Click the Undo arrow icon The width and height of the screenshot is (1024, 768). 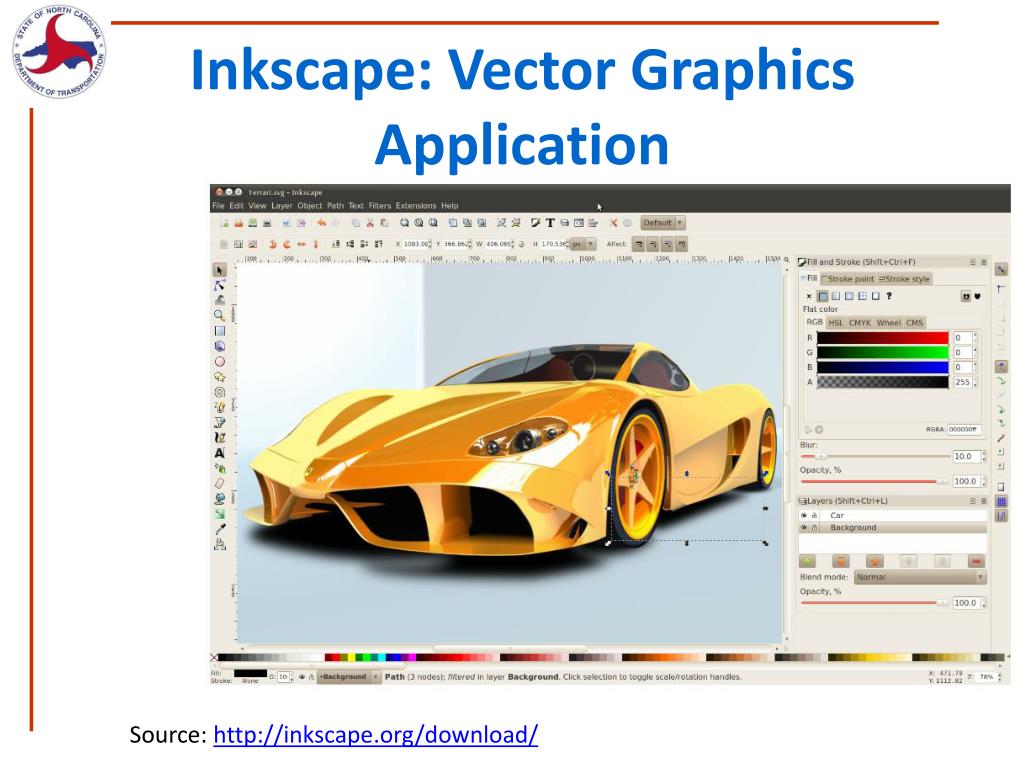coord(321,223)
